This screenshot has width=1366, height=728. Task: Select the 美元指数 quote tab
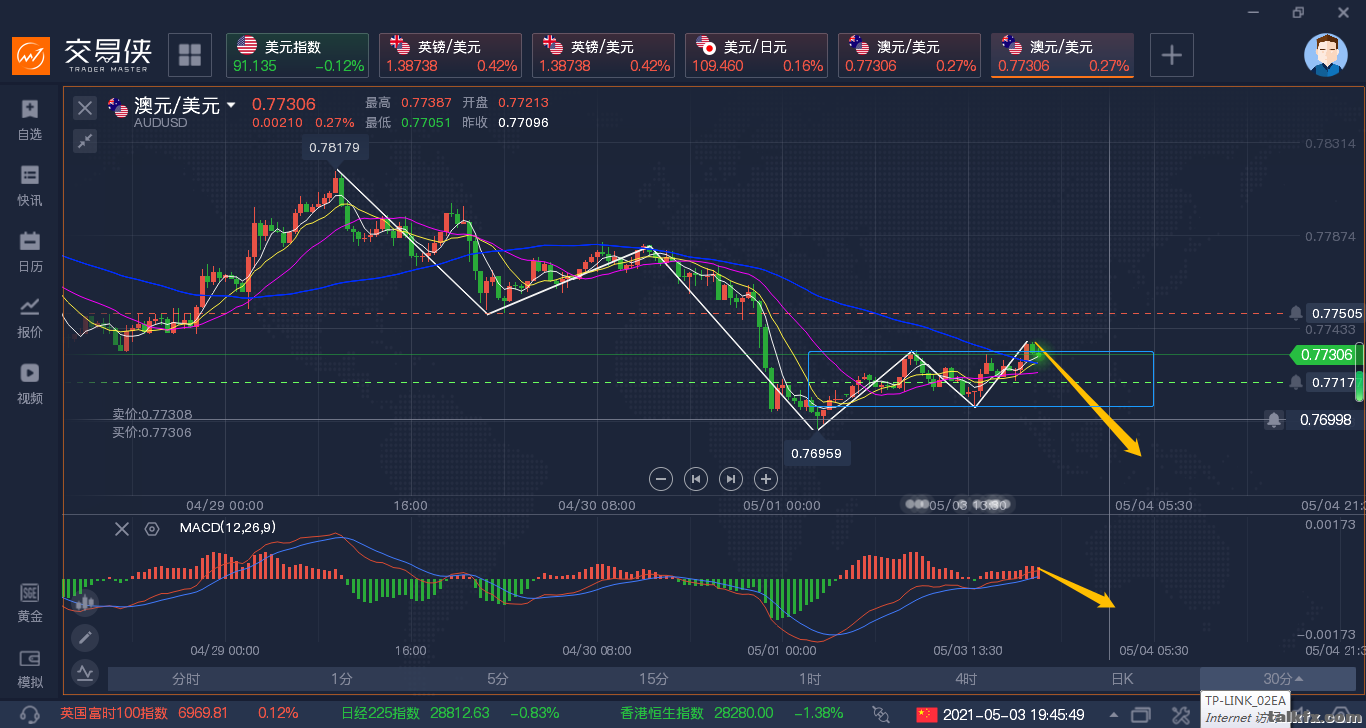pyautogui.click(x=298, y=56)
